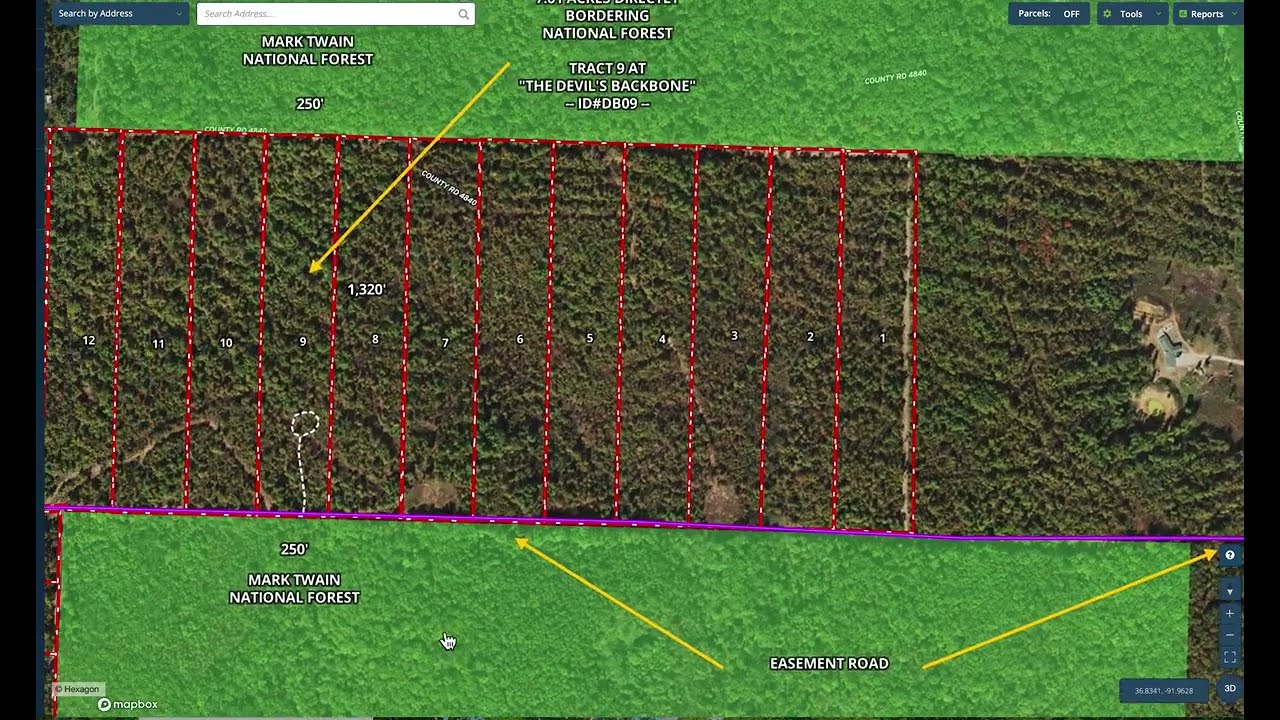Open the Tools dropdown menu
Screen dimensions: 1280x720
click(1131, 14)
